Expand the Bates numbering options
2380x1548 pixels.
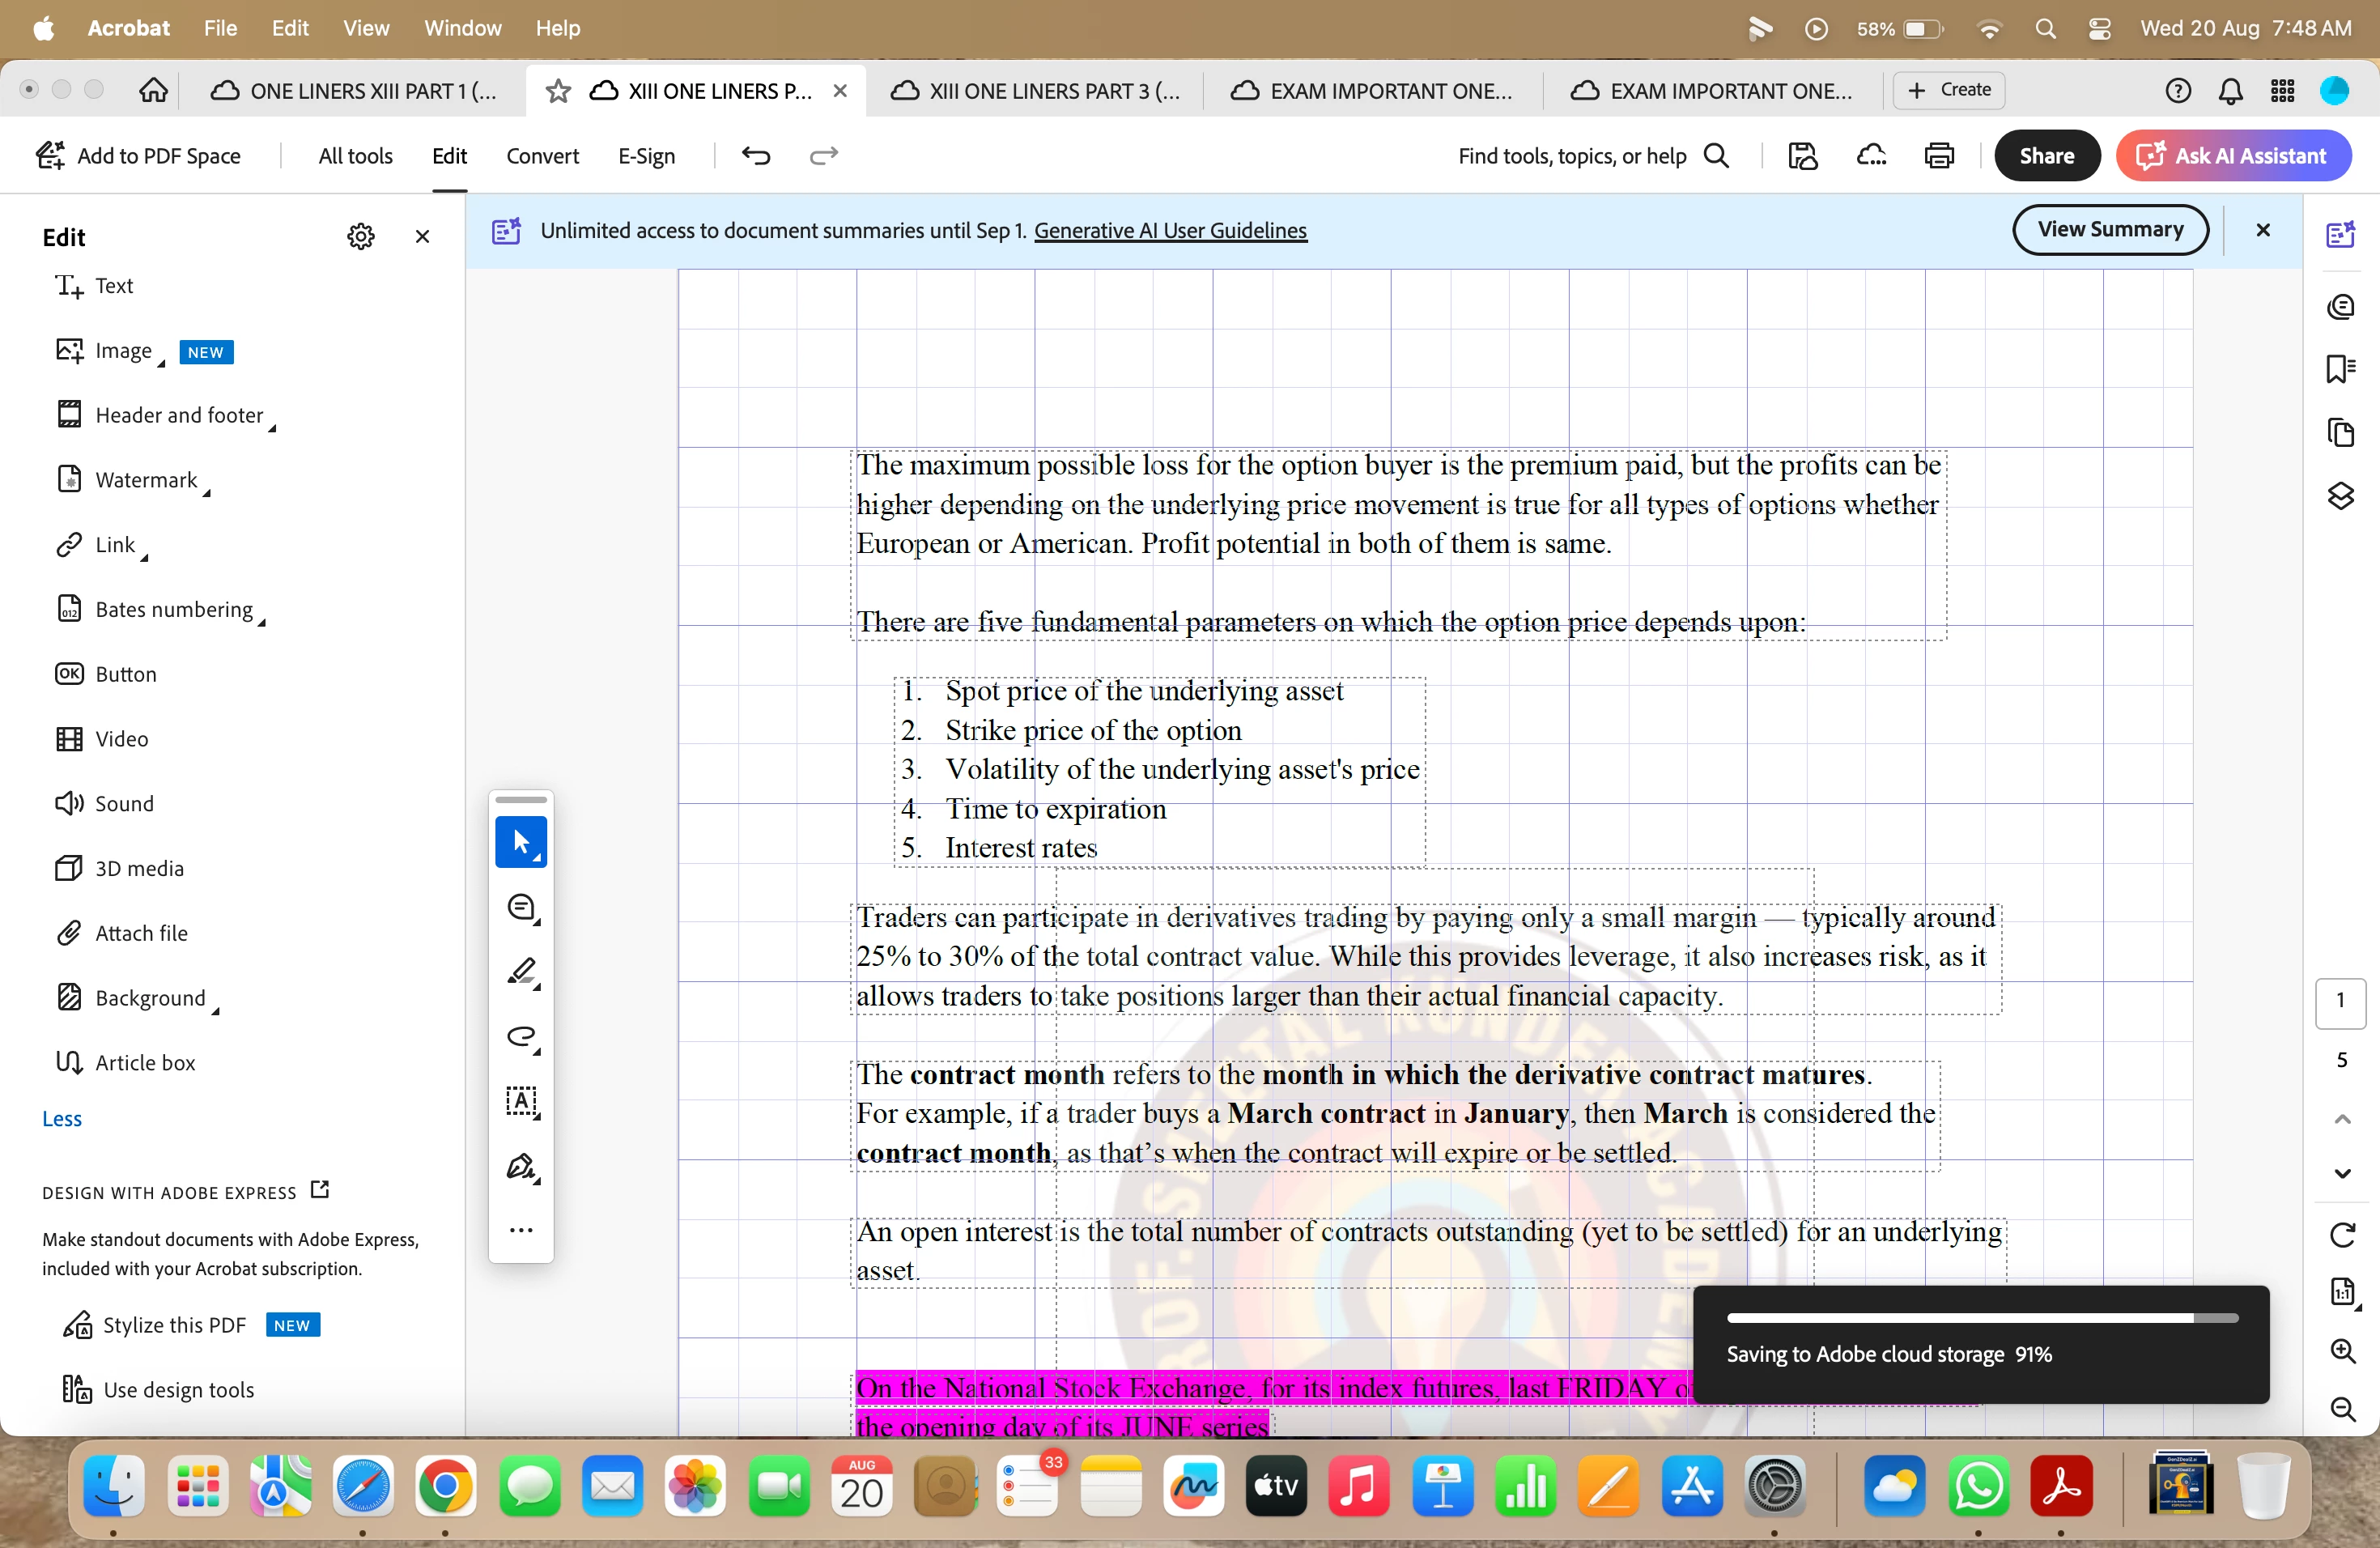(174, 610)
